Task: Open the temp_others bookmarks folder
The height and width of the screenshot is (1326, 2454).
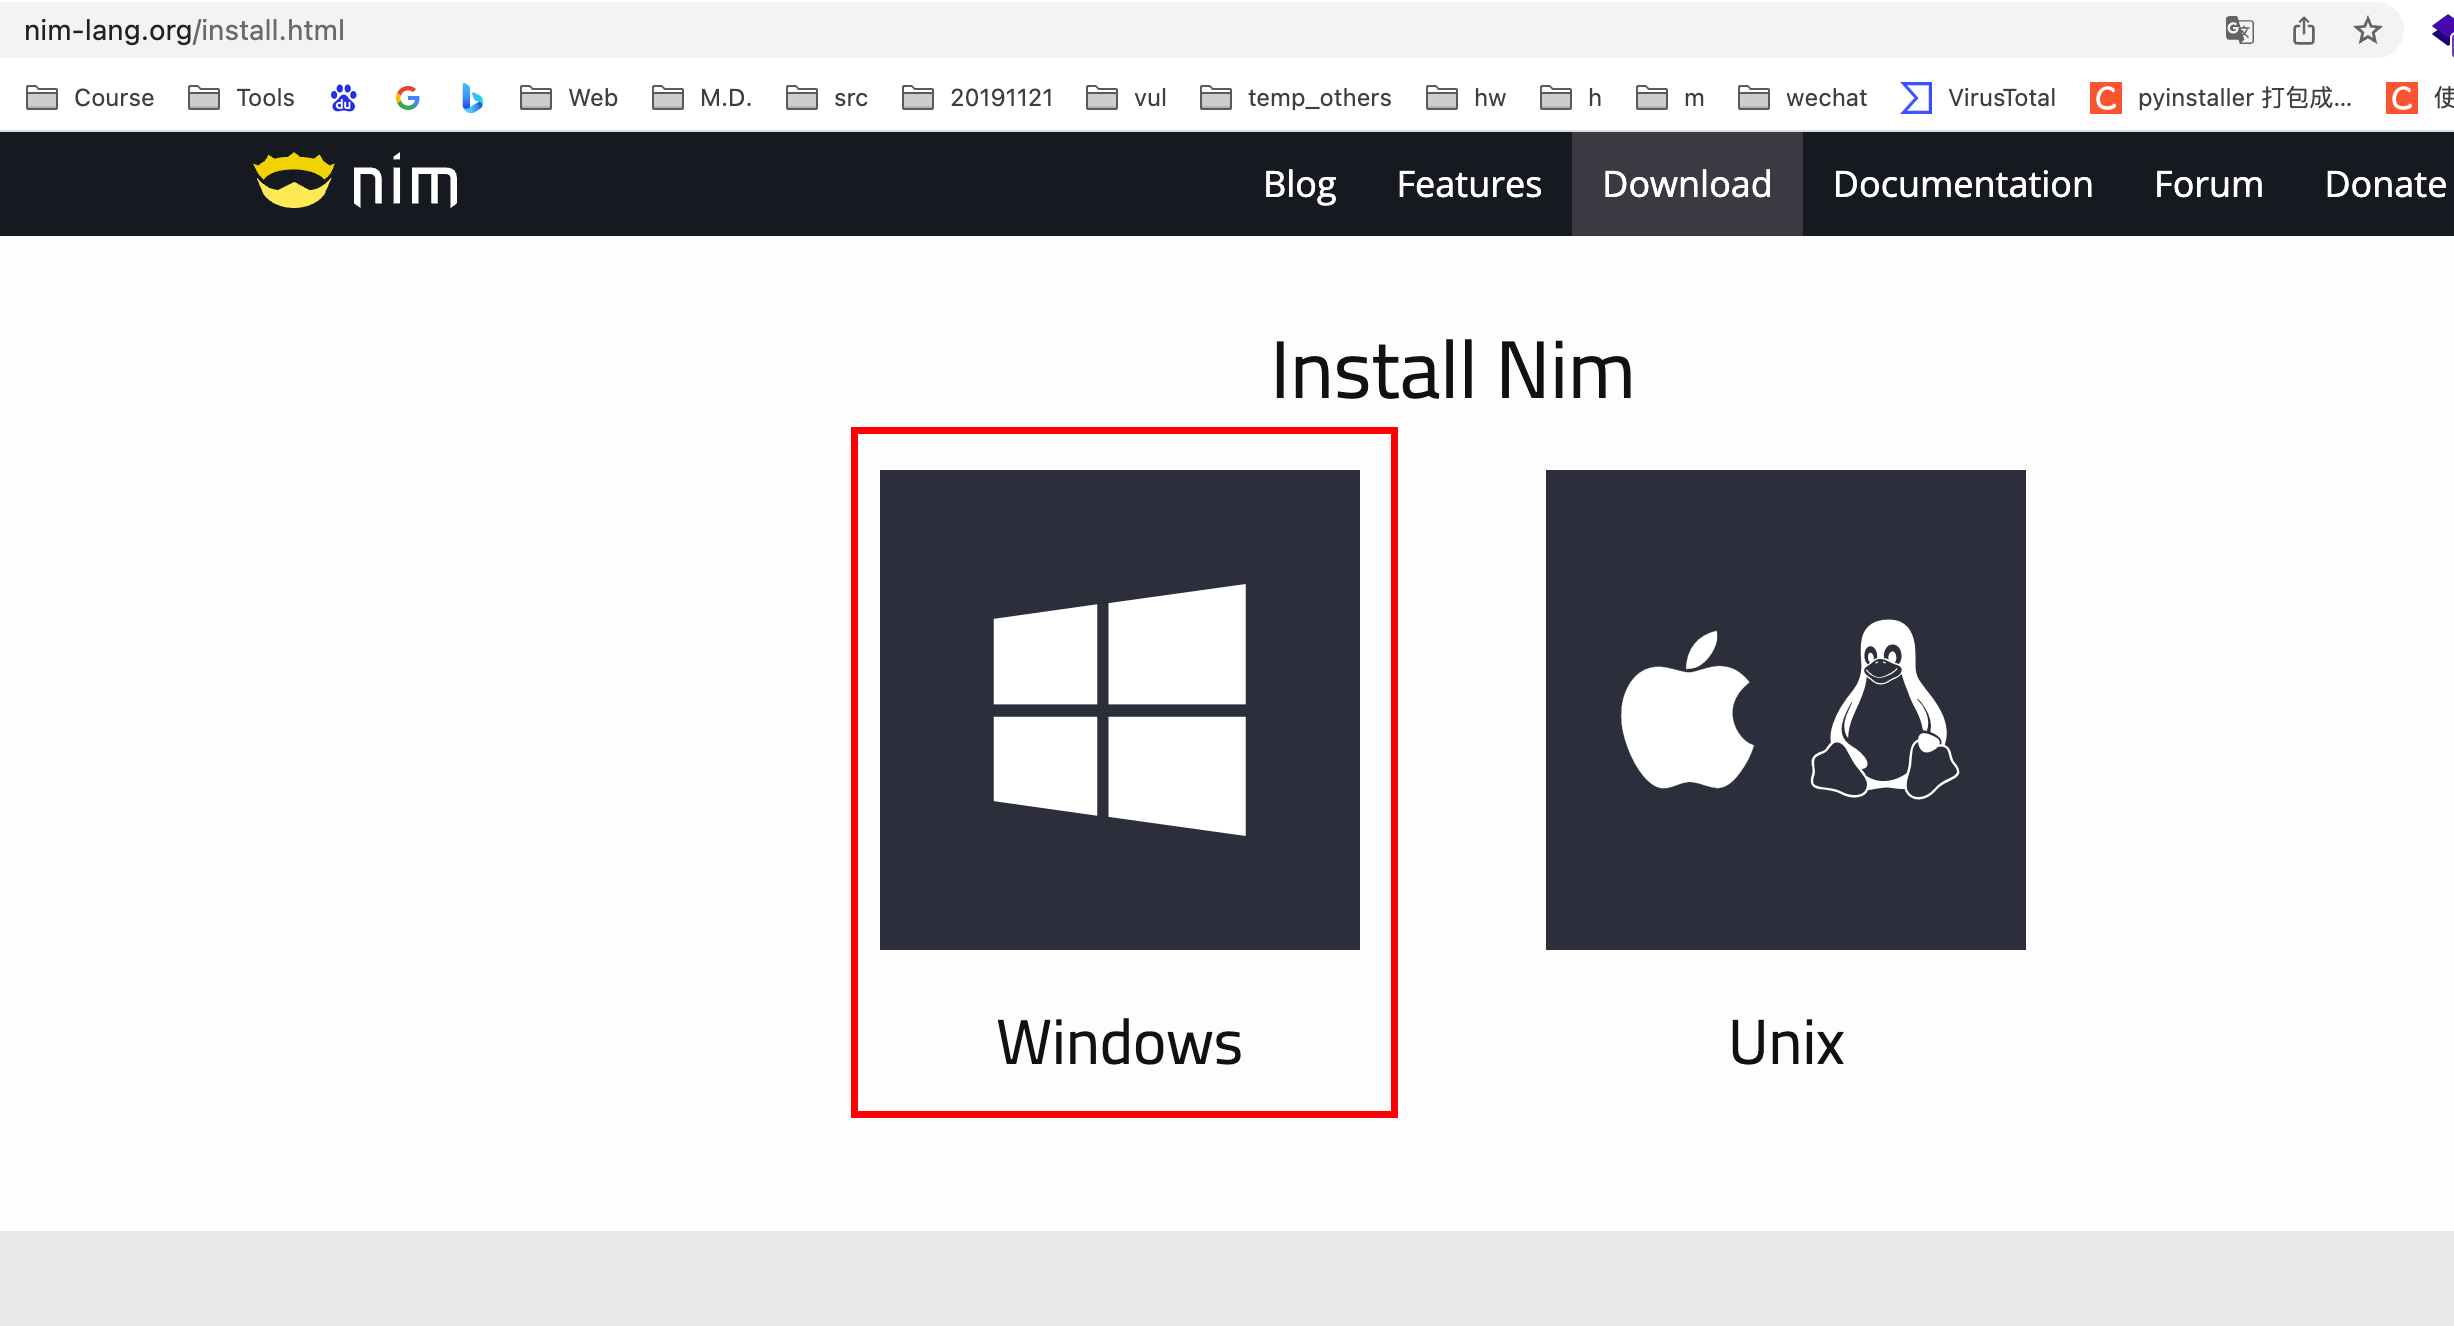Action: (x=1295, y=97)
